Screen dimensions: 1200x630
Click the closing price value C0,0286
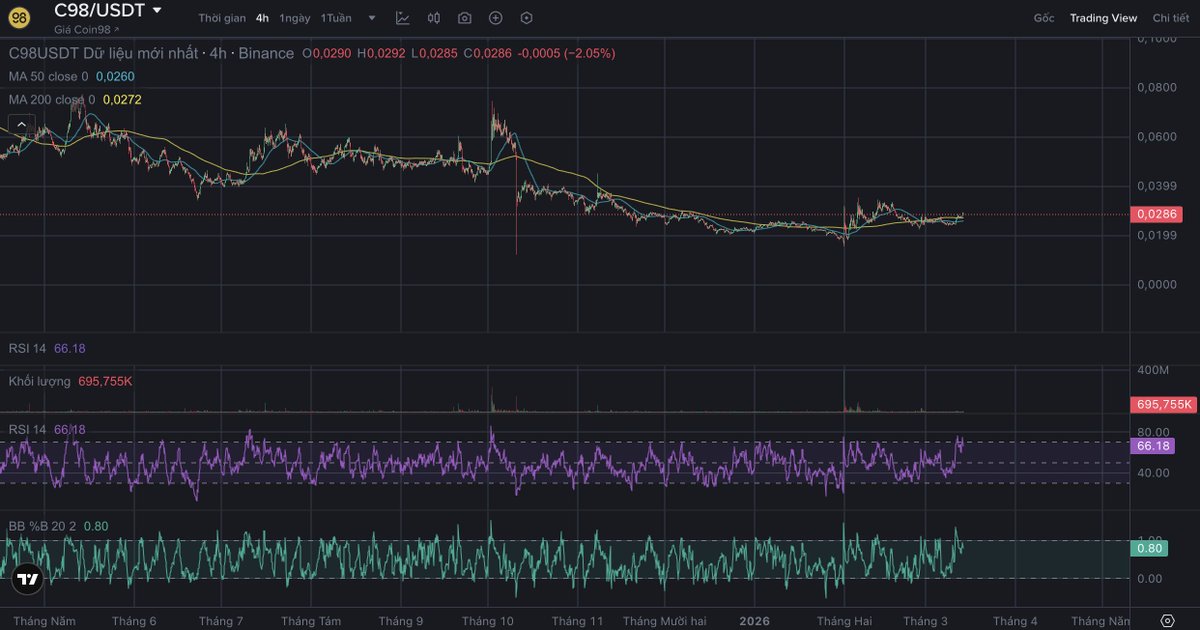[489, 53]
